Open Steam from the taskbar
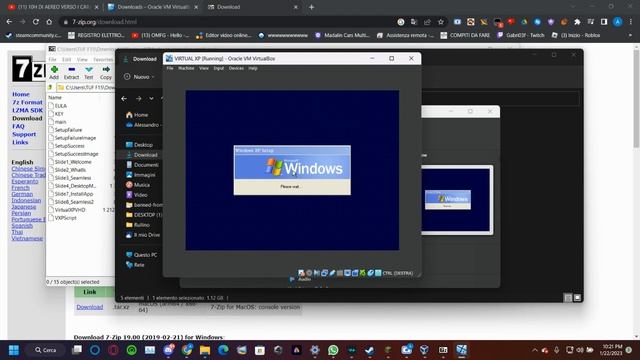 369,350
